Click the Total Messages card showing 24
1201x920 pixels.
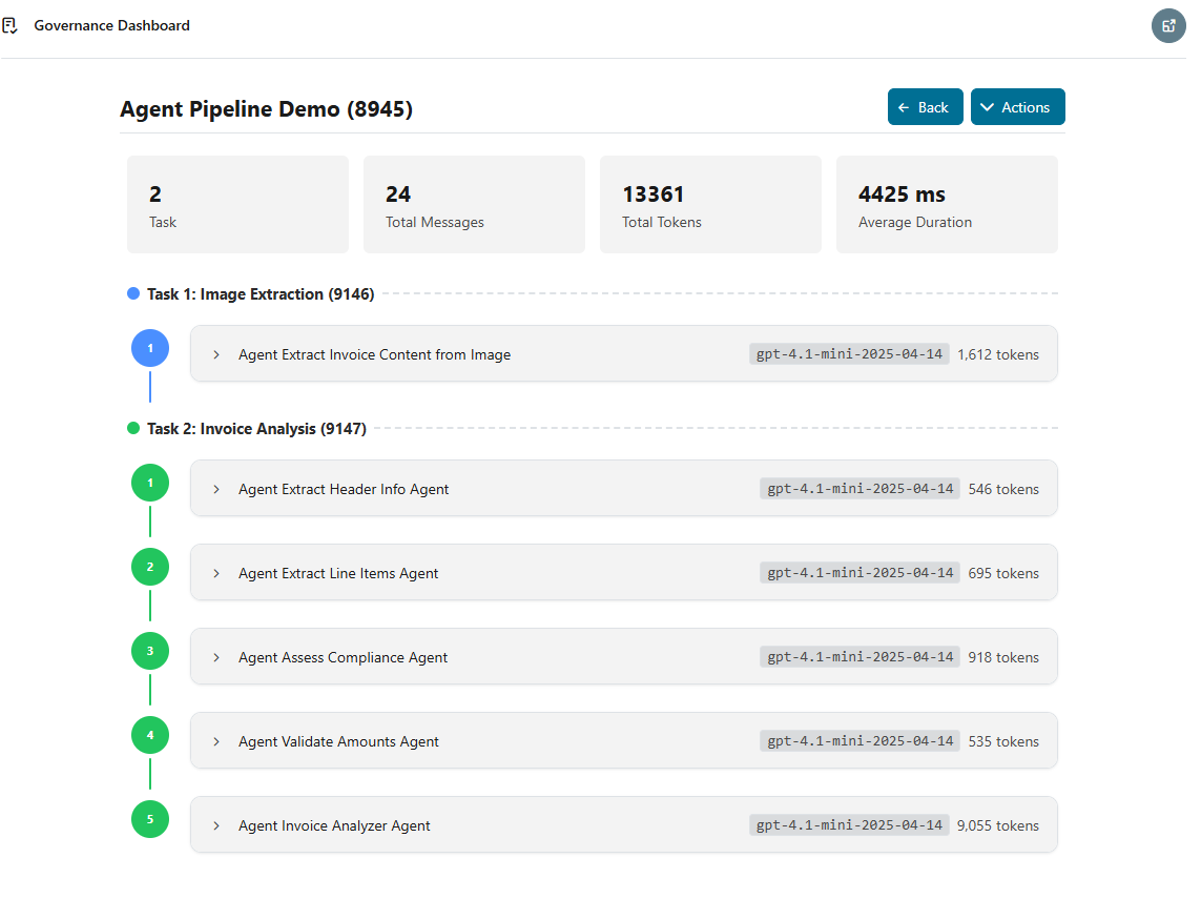click(474, 204)
